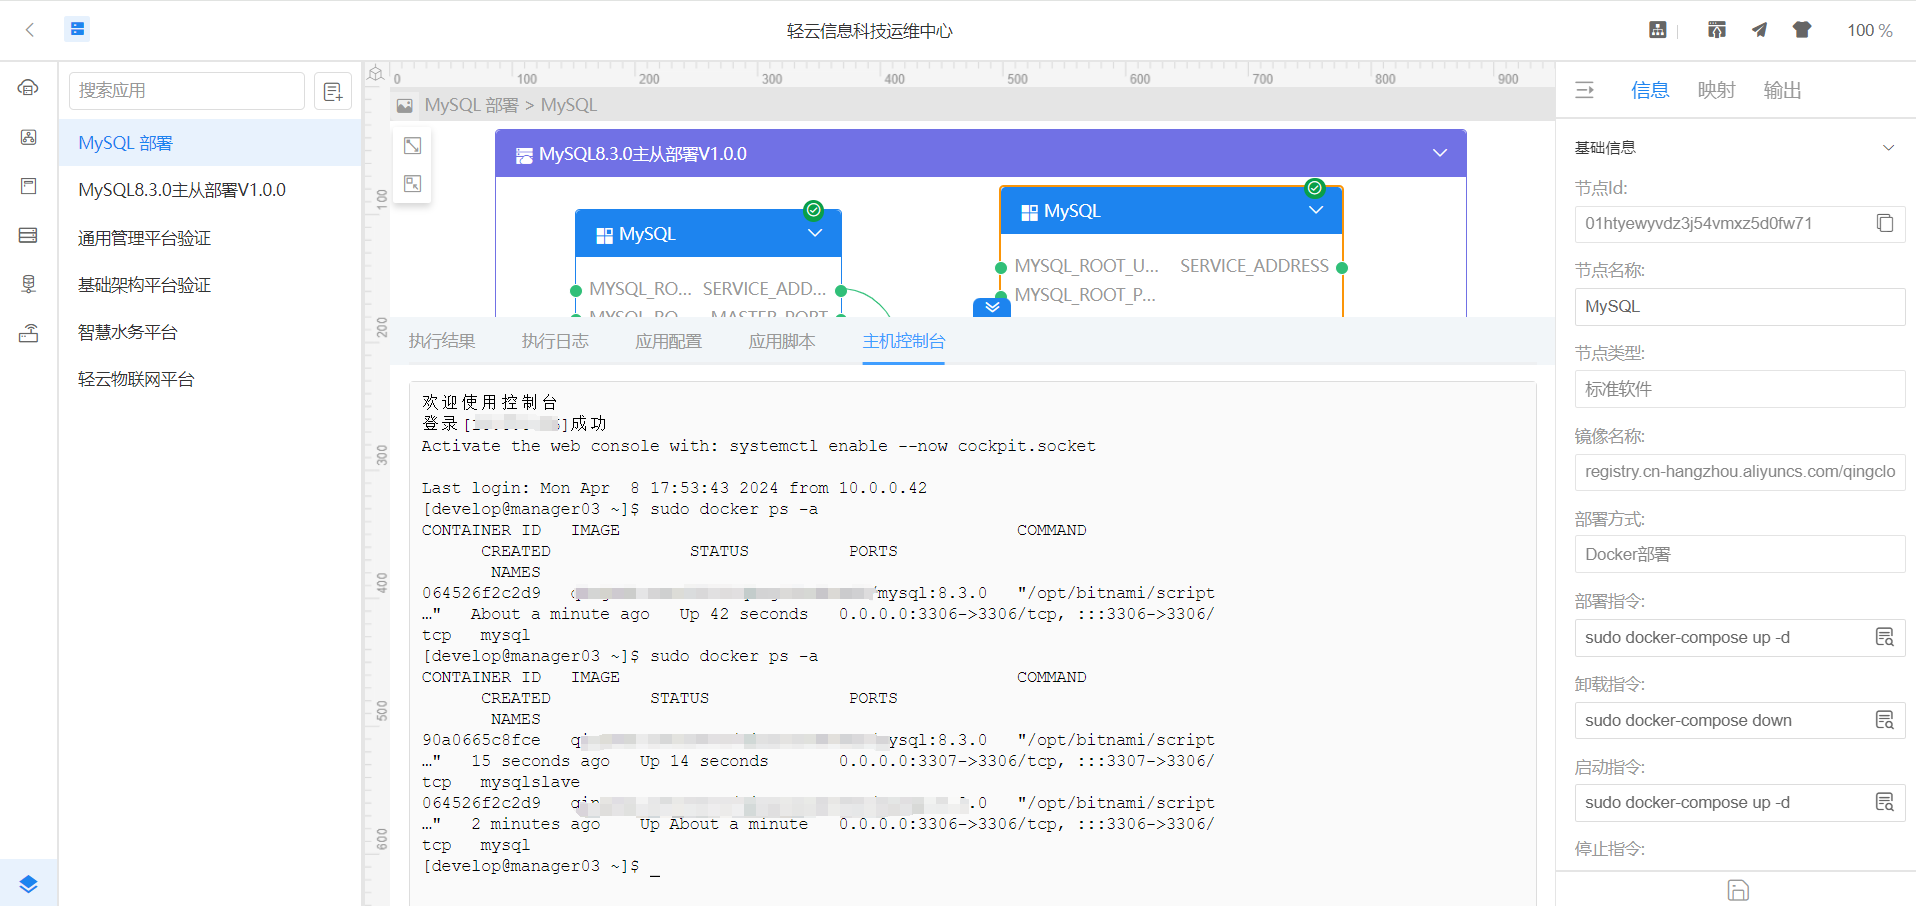Viewport: 1916px width, 906px height.
Task: Open the third left sidebar icon
Action: [28, 186]
